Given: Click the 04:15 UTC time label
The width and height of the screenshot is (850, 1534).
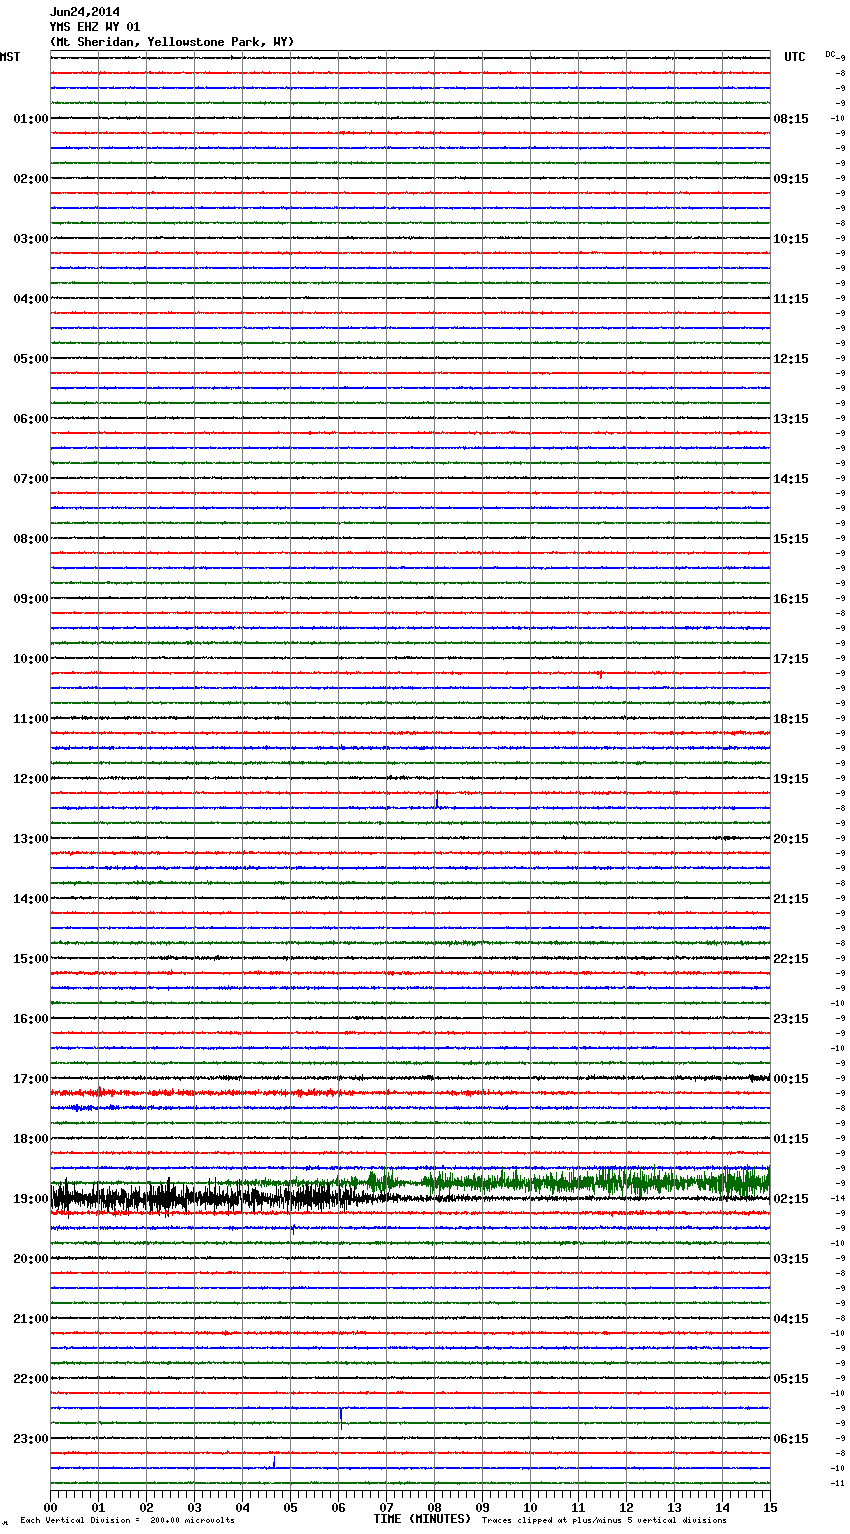Looking at the screenshot, I should (x=791, y=1319).
